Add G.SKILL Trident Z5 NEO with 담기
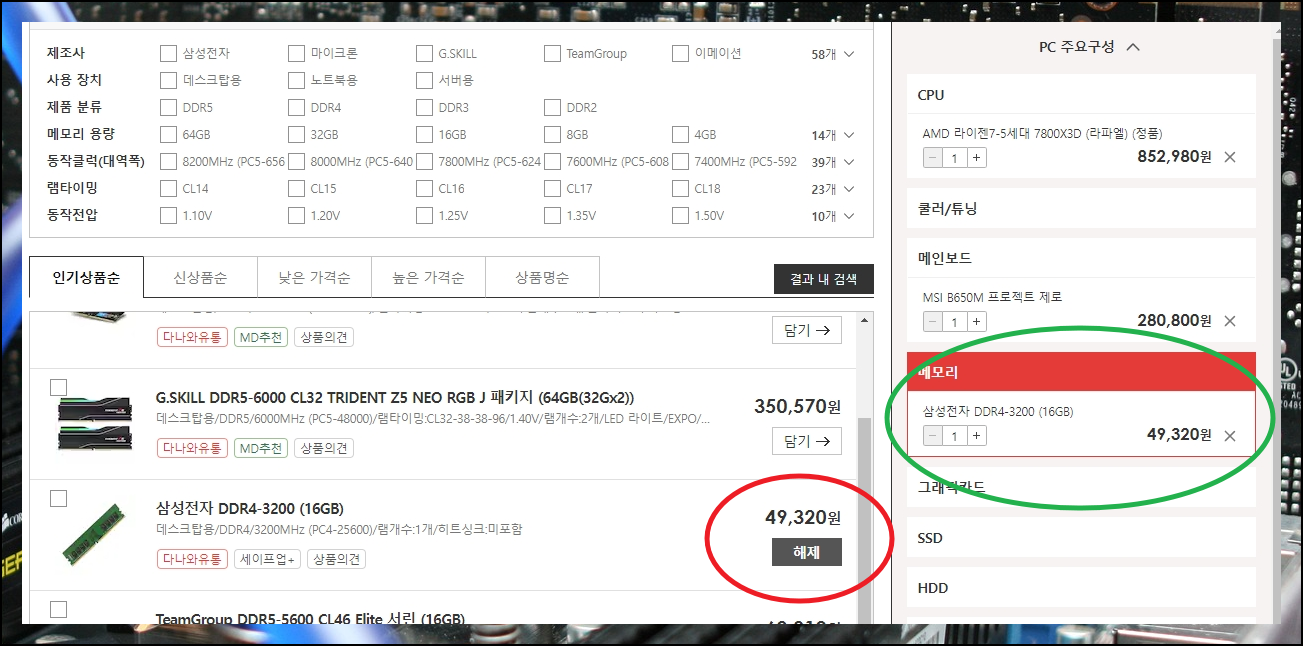The height and width of the screenshot is (646, 1303). [x=807, y=441]
